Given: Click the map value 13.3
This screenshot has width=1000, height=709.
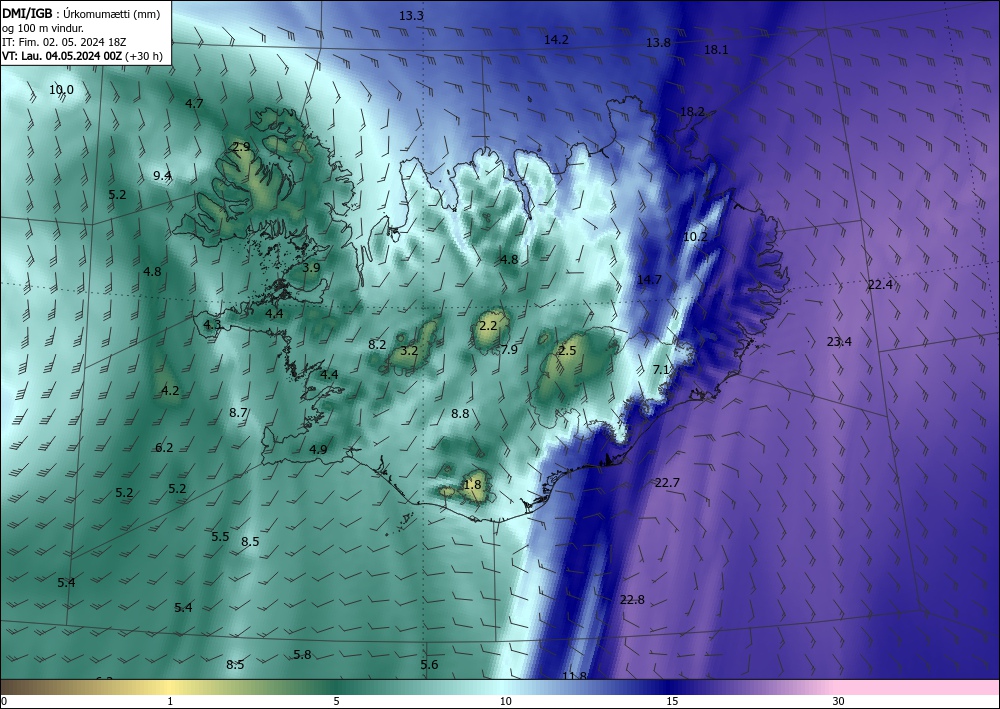Looking at the screenshot, I should pos(411,16).
